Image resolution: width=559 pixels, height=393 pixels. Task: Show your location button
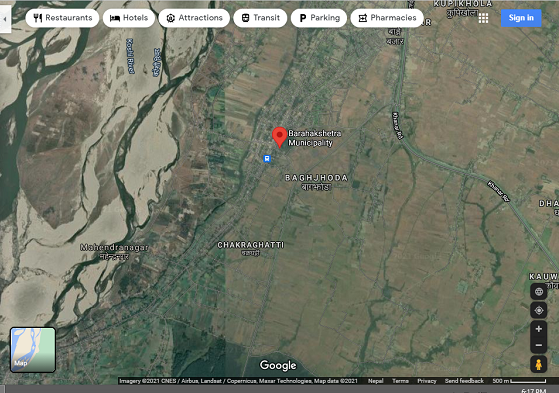pyautogui.click(x=539, y=310)
